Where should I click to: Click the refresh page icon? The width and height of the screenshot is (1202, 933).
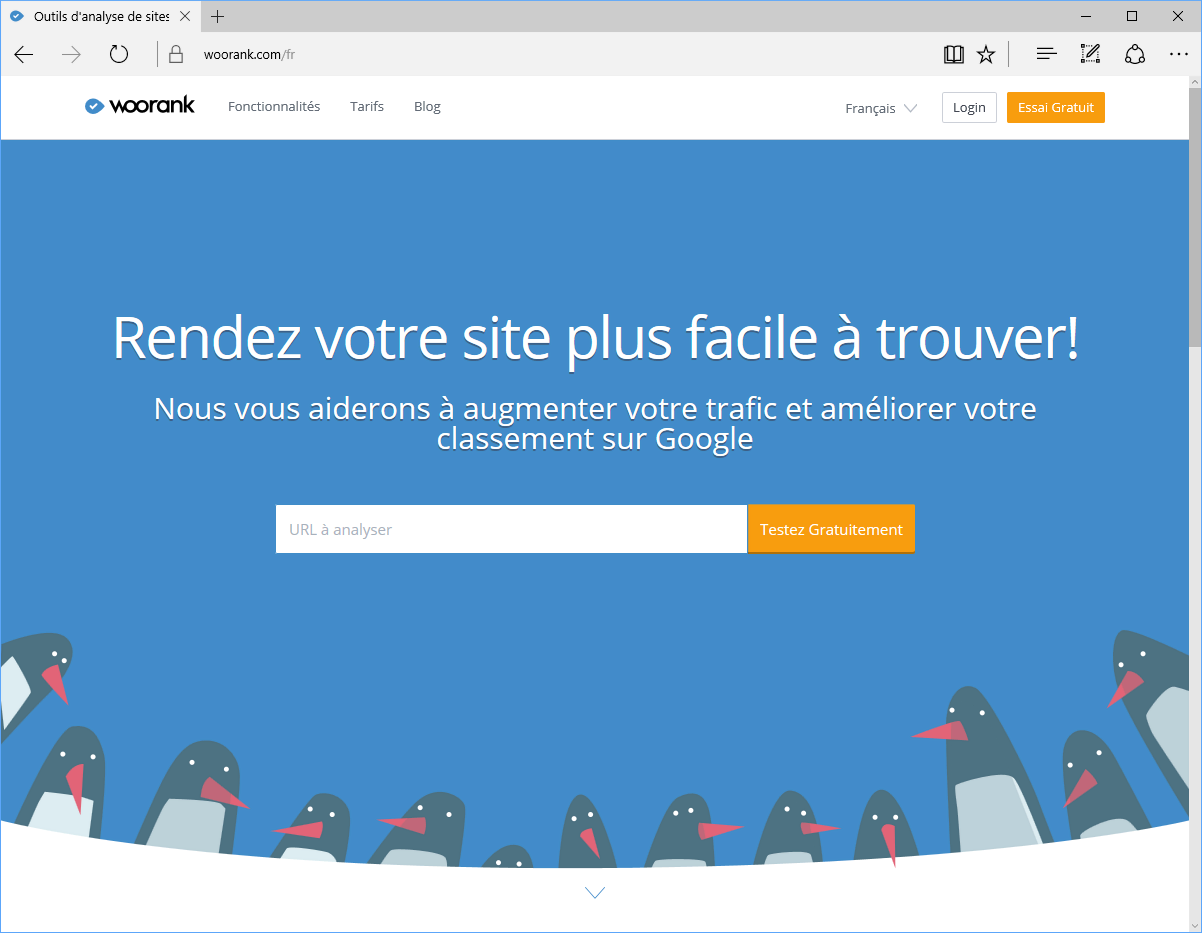[119, 55]
